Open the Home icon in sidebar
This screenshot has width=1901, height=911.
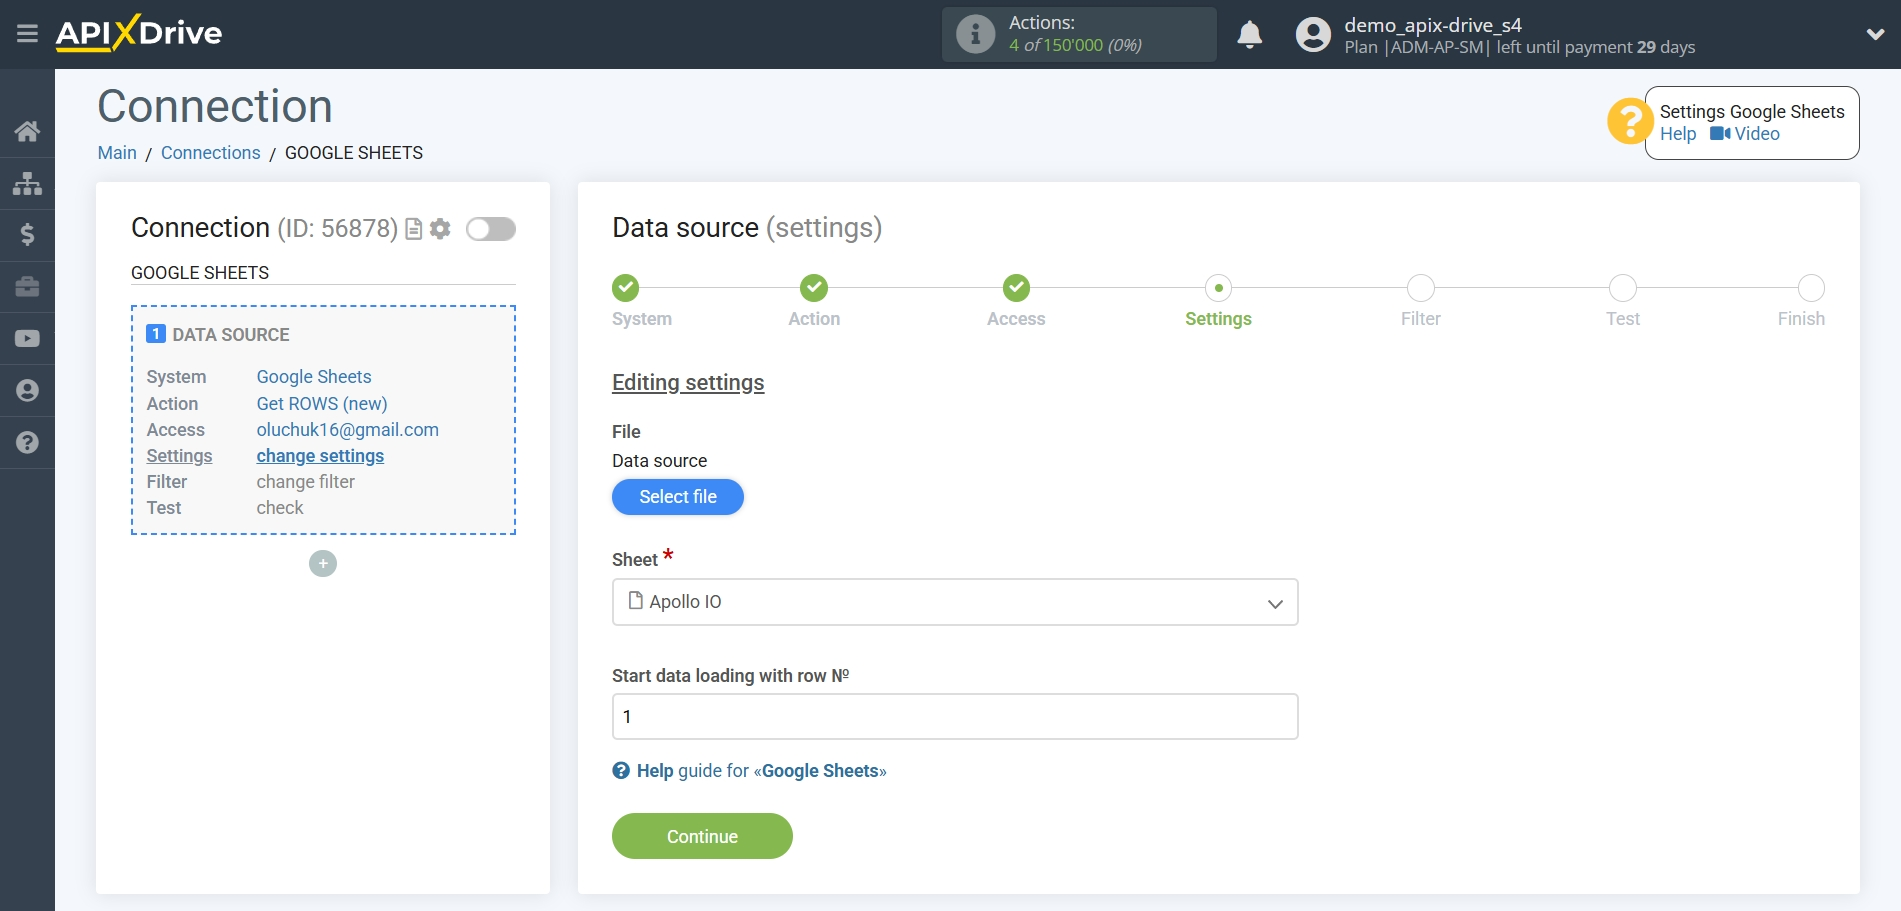point(27,130)
